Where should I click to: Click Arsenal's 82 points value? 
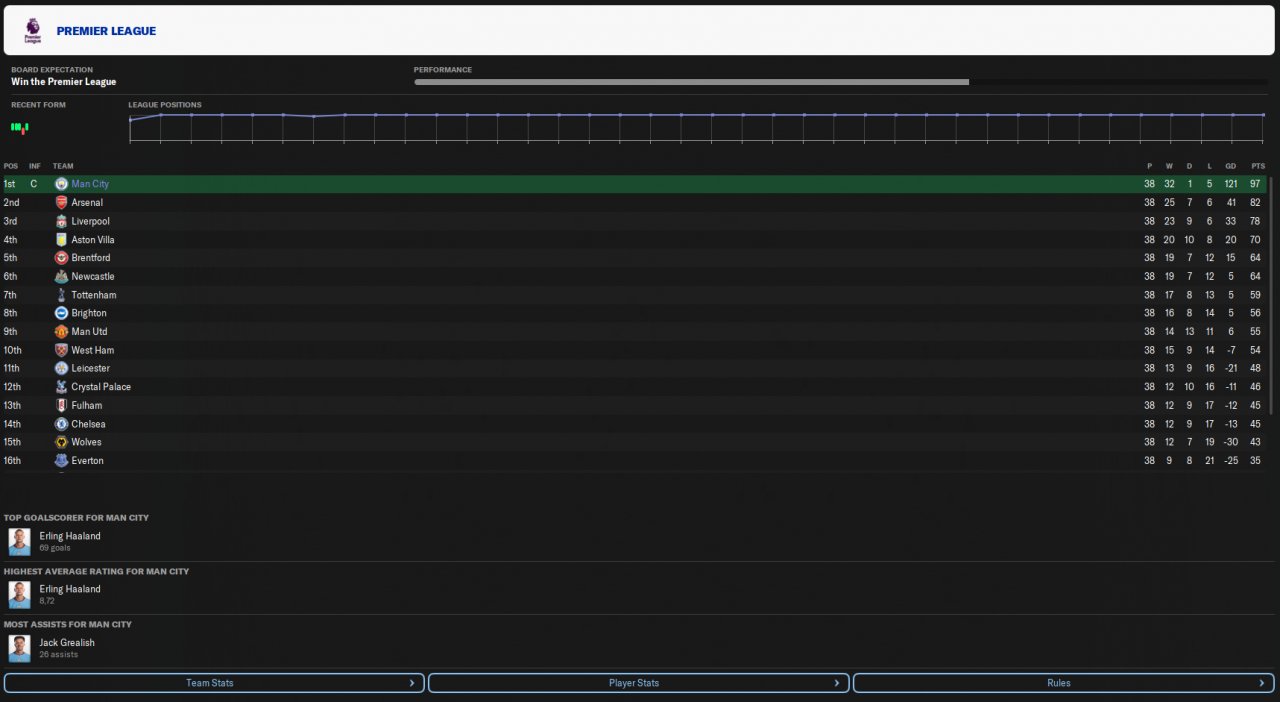pos(1255,202)
